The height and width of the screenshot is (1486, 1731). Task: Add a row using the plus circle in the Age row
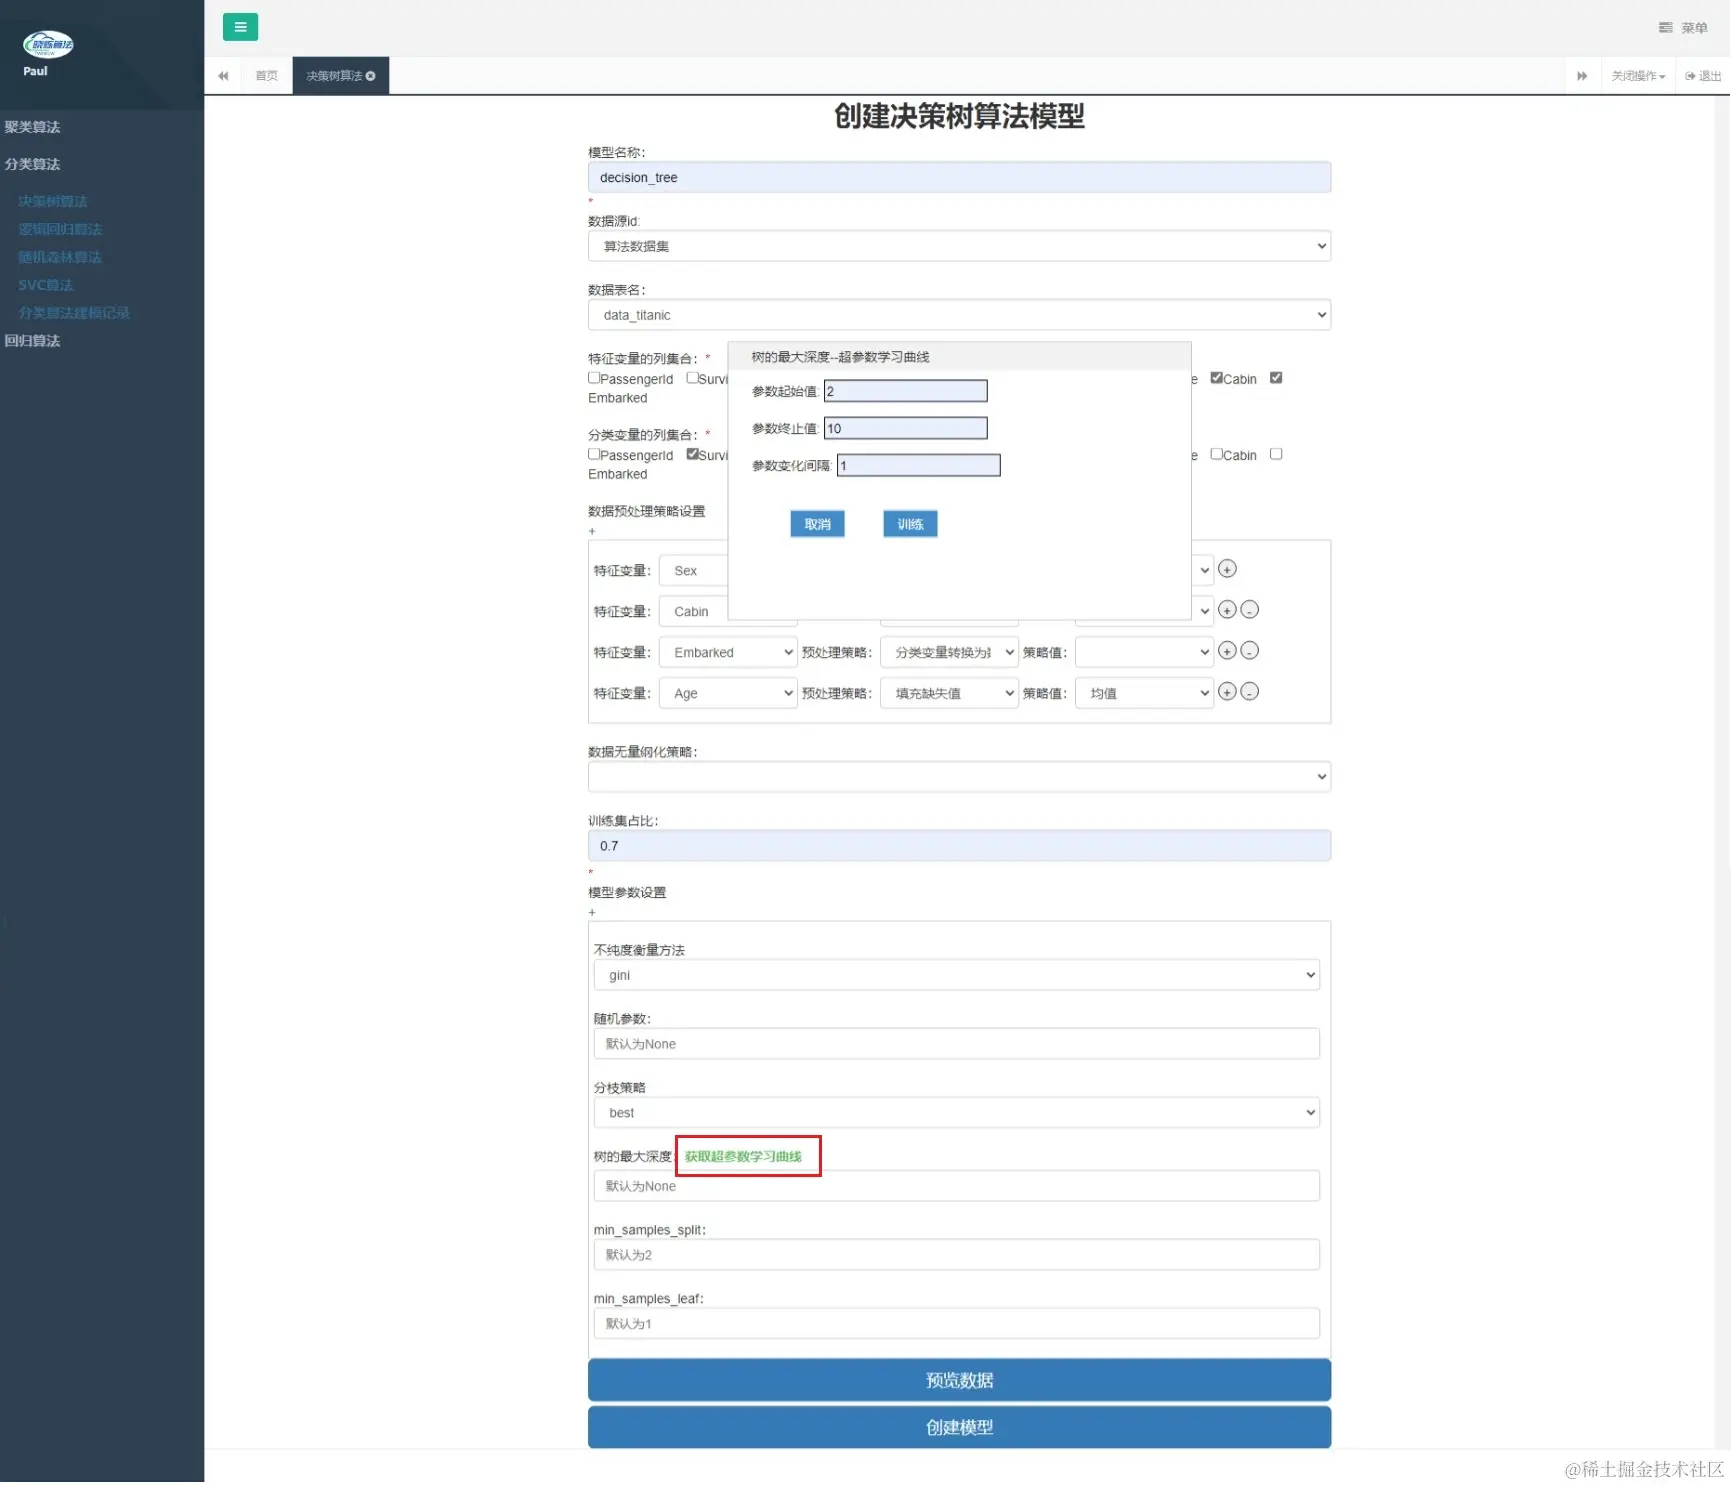(x=1227, y=692)
